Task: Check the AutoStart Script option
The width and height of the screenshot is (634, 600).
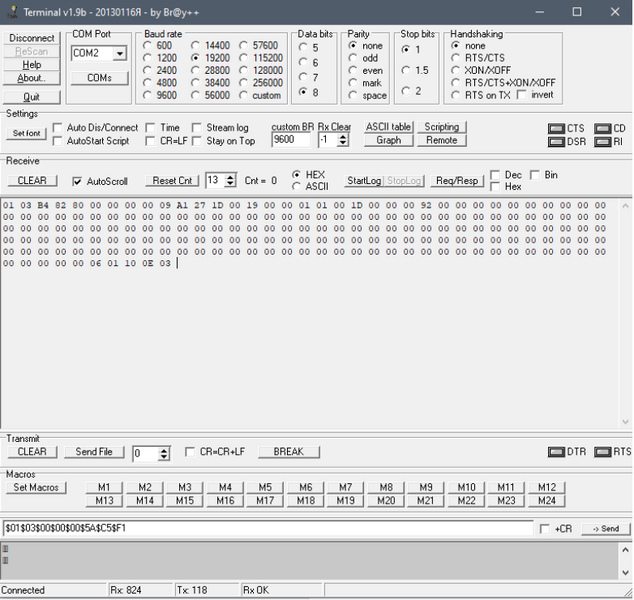Action: [x=57, y=141]
